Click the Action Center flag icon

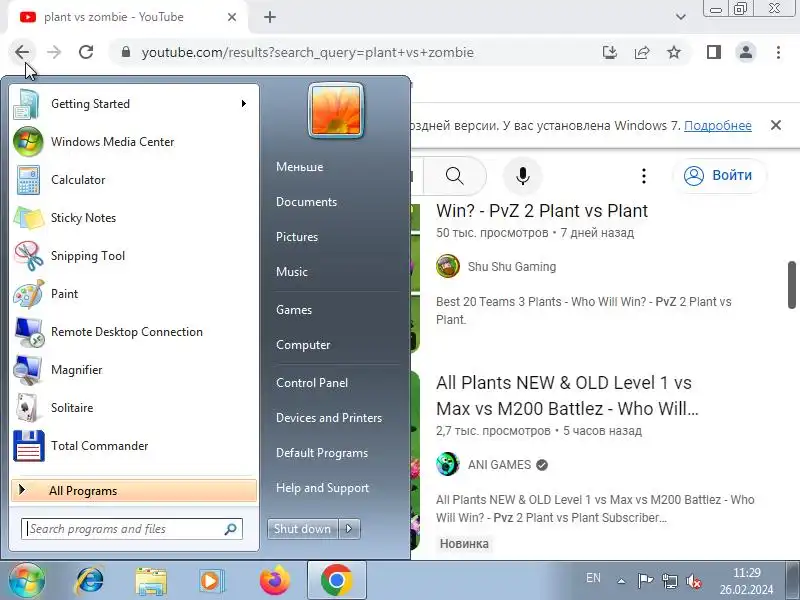coord(645,581)
